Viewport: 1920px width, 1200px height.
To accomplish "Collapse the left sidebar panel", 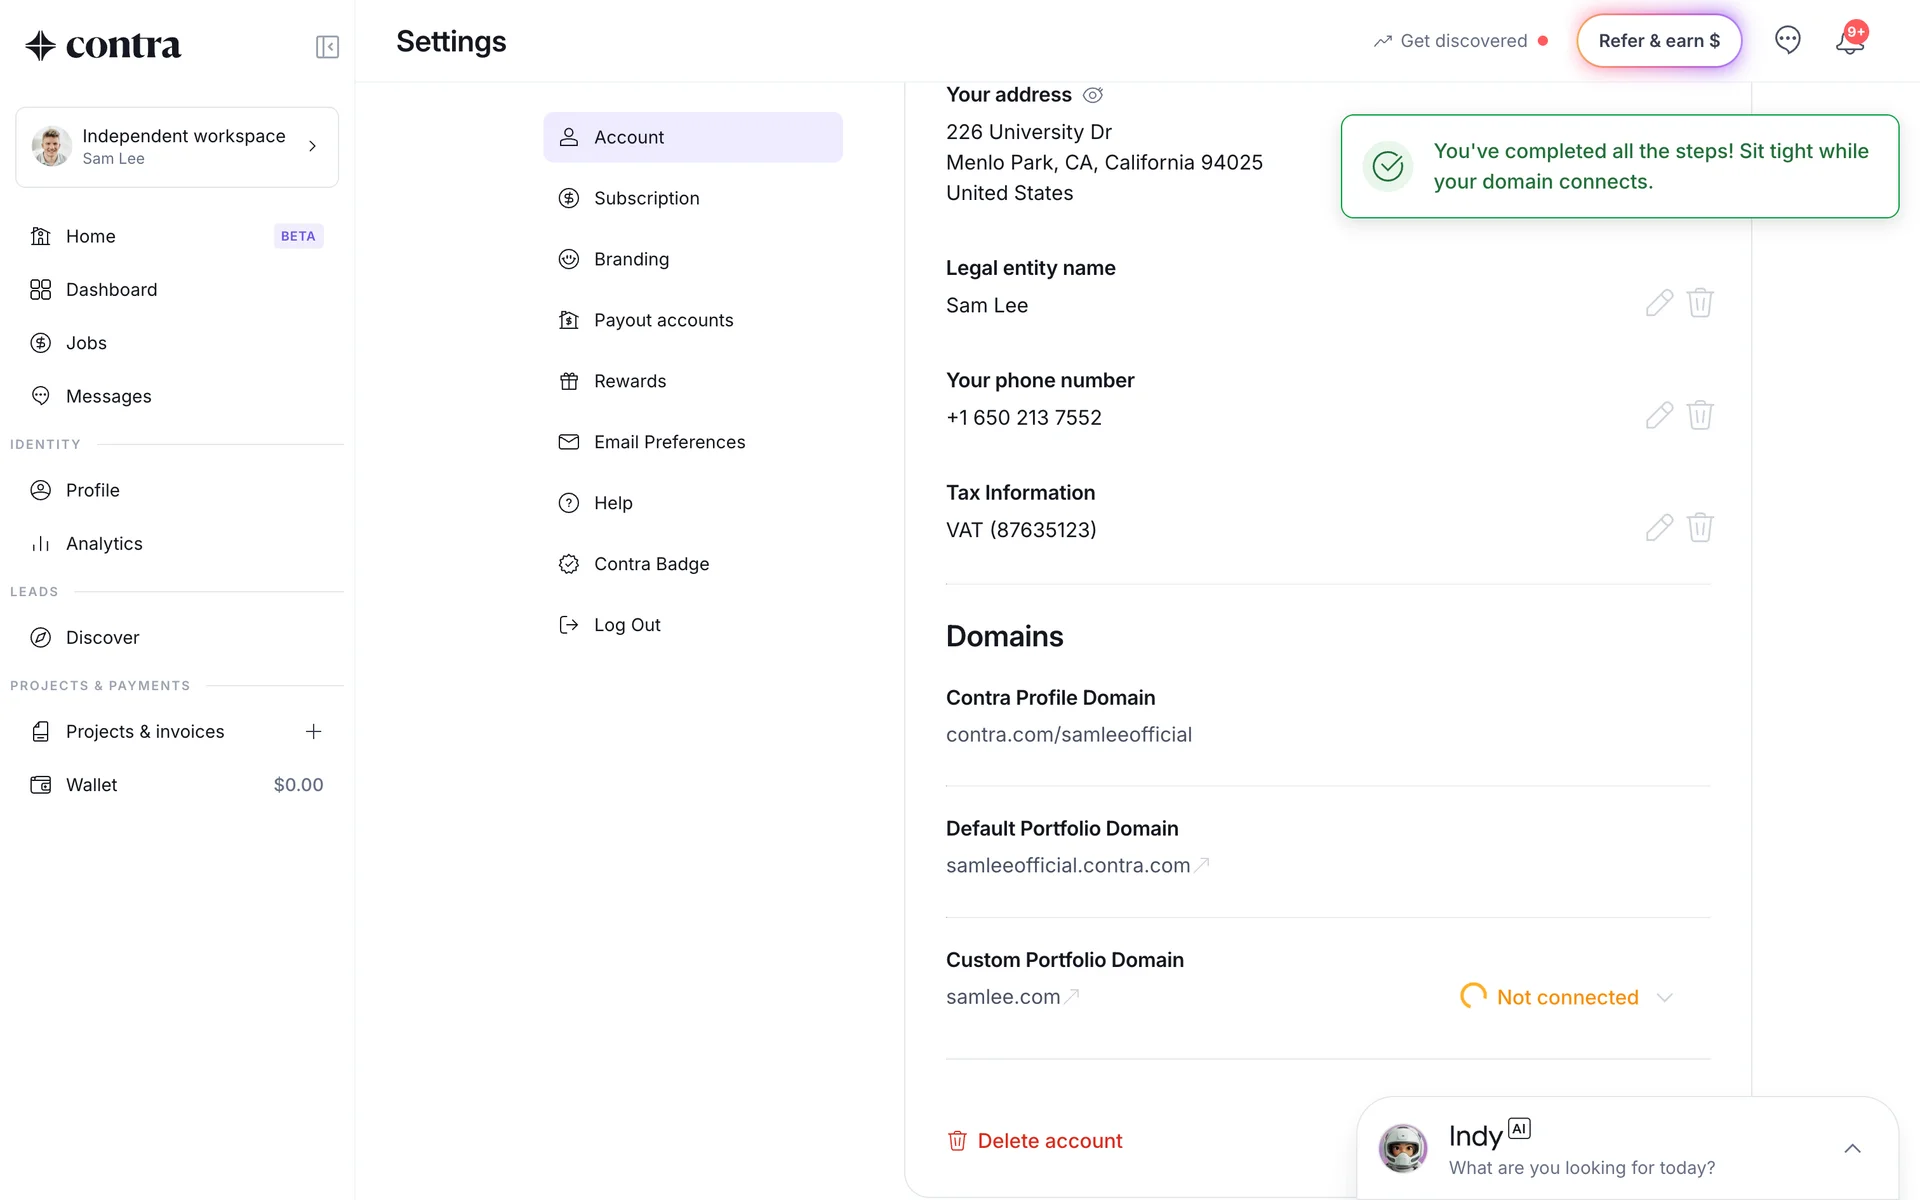I will point(327,47).
